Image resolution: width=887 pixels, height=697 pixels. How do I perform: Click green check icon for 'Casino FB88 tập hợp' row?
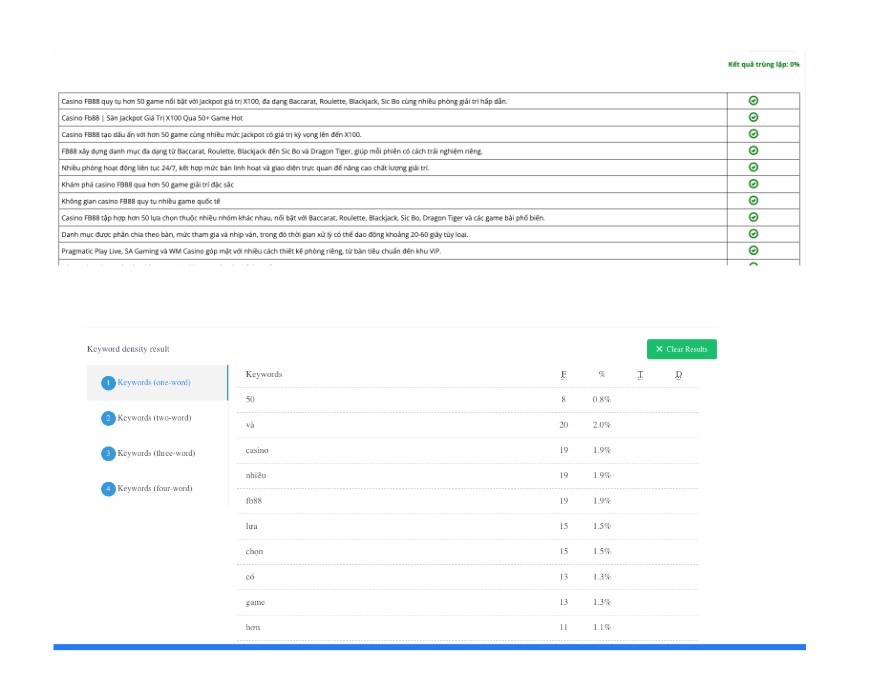pos(753,217)
